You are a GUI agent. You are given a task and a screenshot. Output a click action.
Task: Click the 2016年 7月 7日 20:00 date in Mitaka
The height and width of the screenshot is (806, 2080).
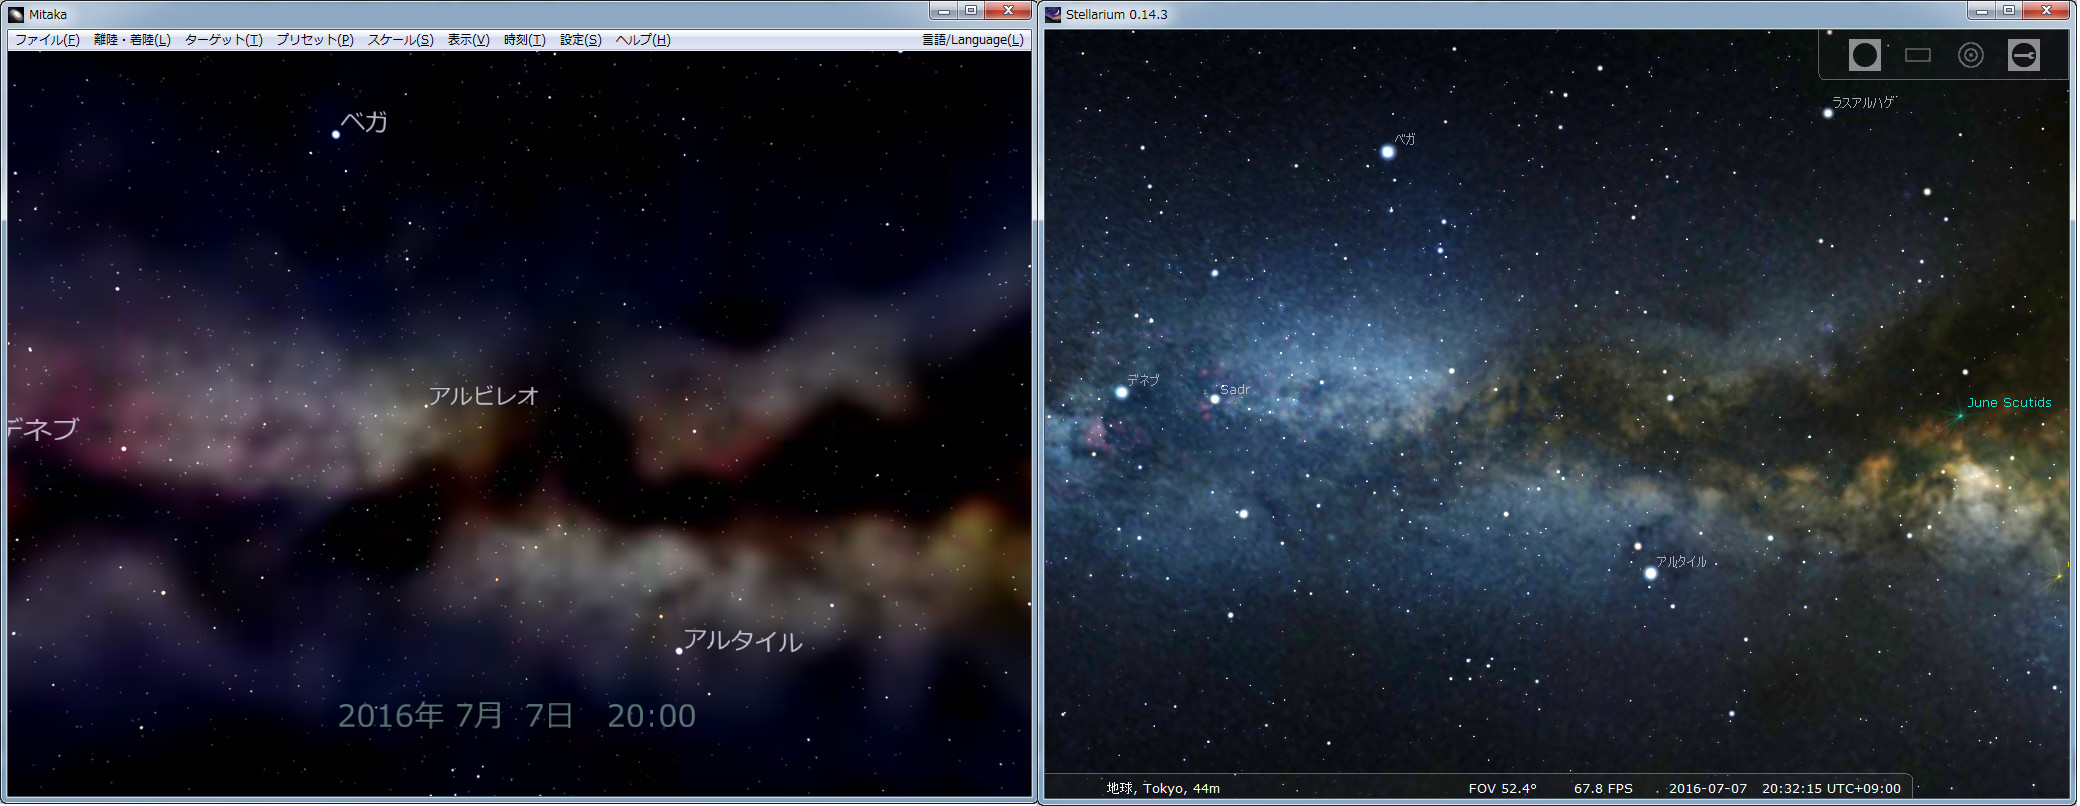(516, 716)
